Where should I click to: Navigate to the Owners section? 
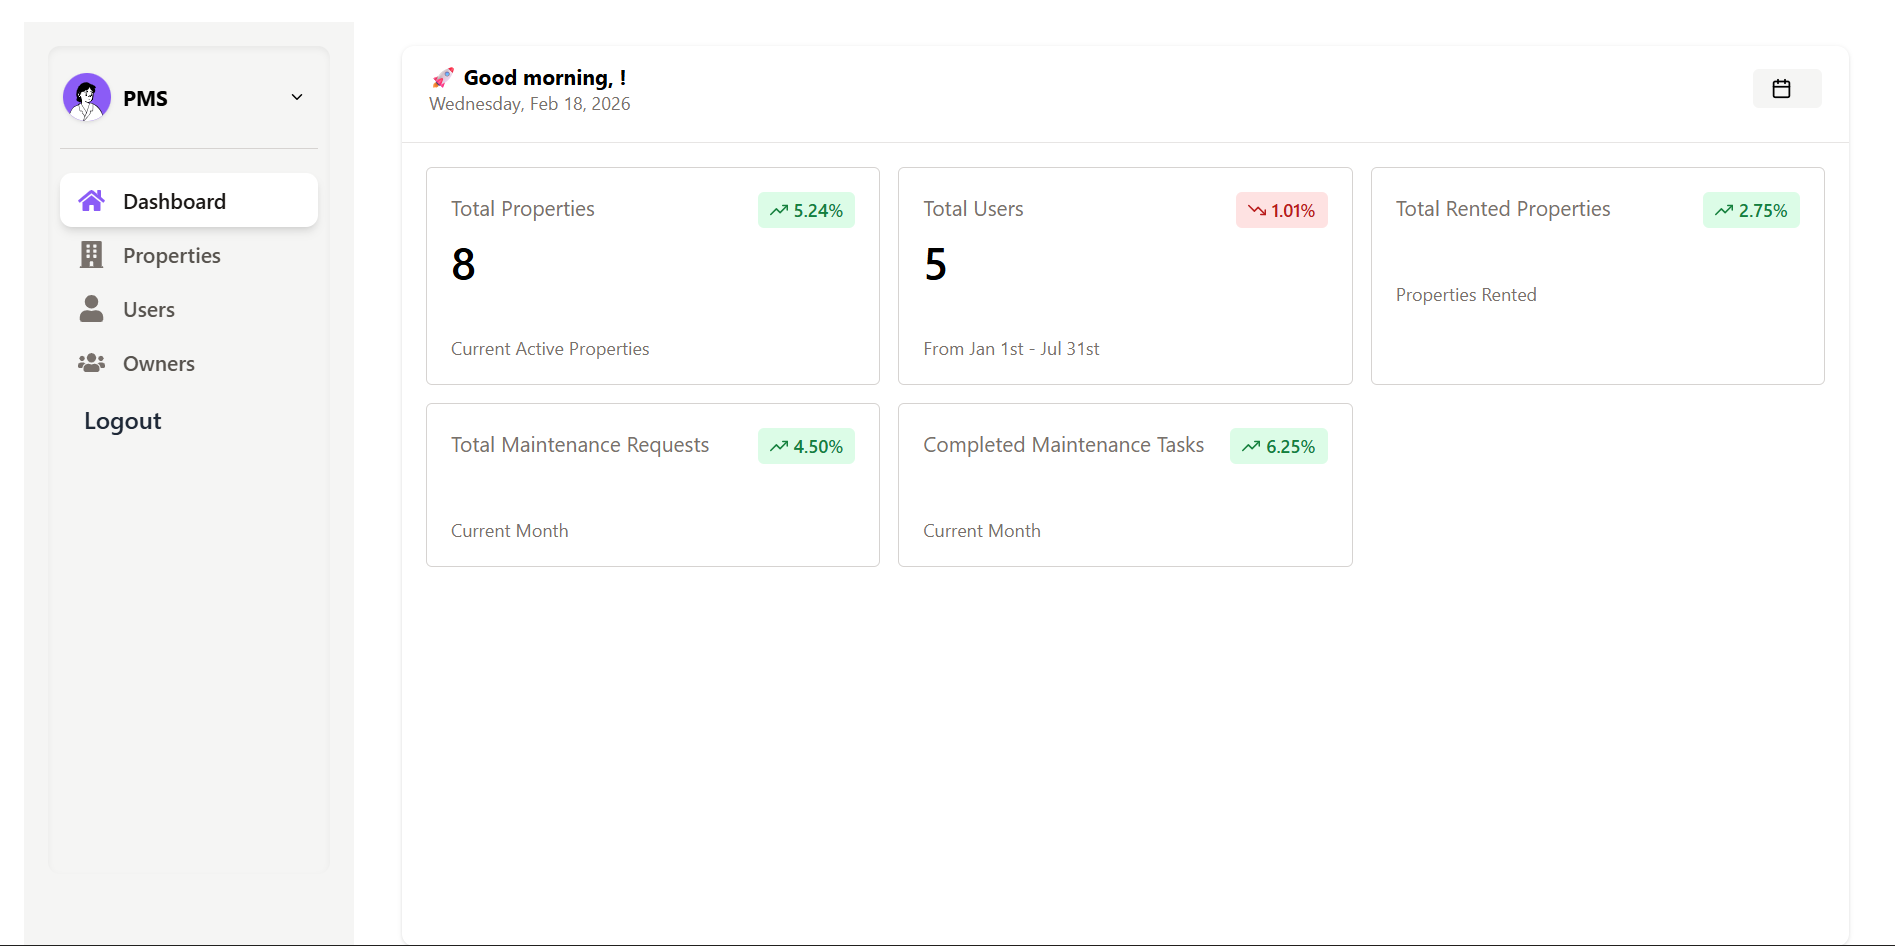[x=158, y=363]
